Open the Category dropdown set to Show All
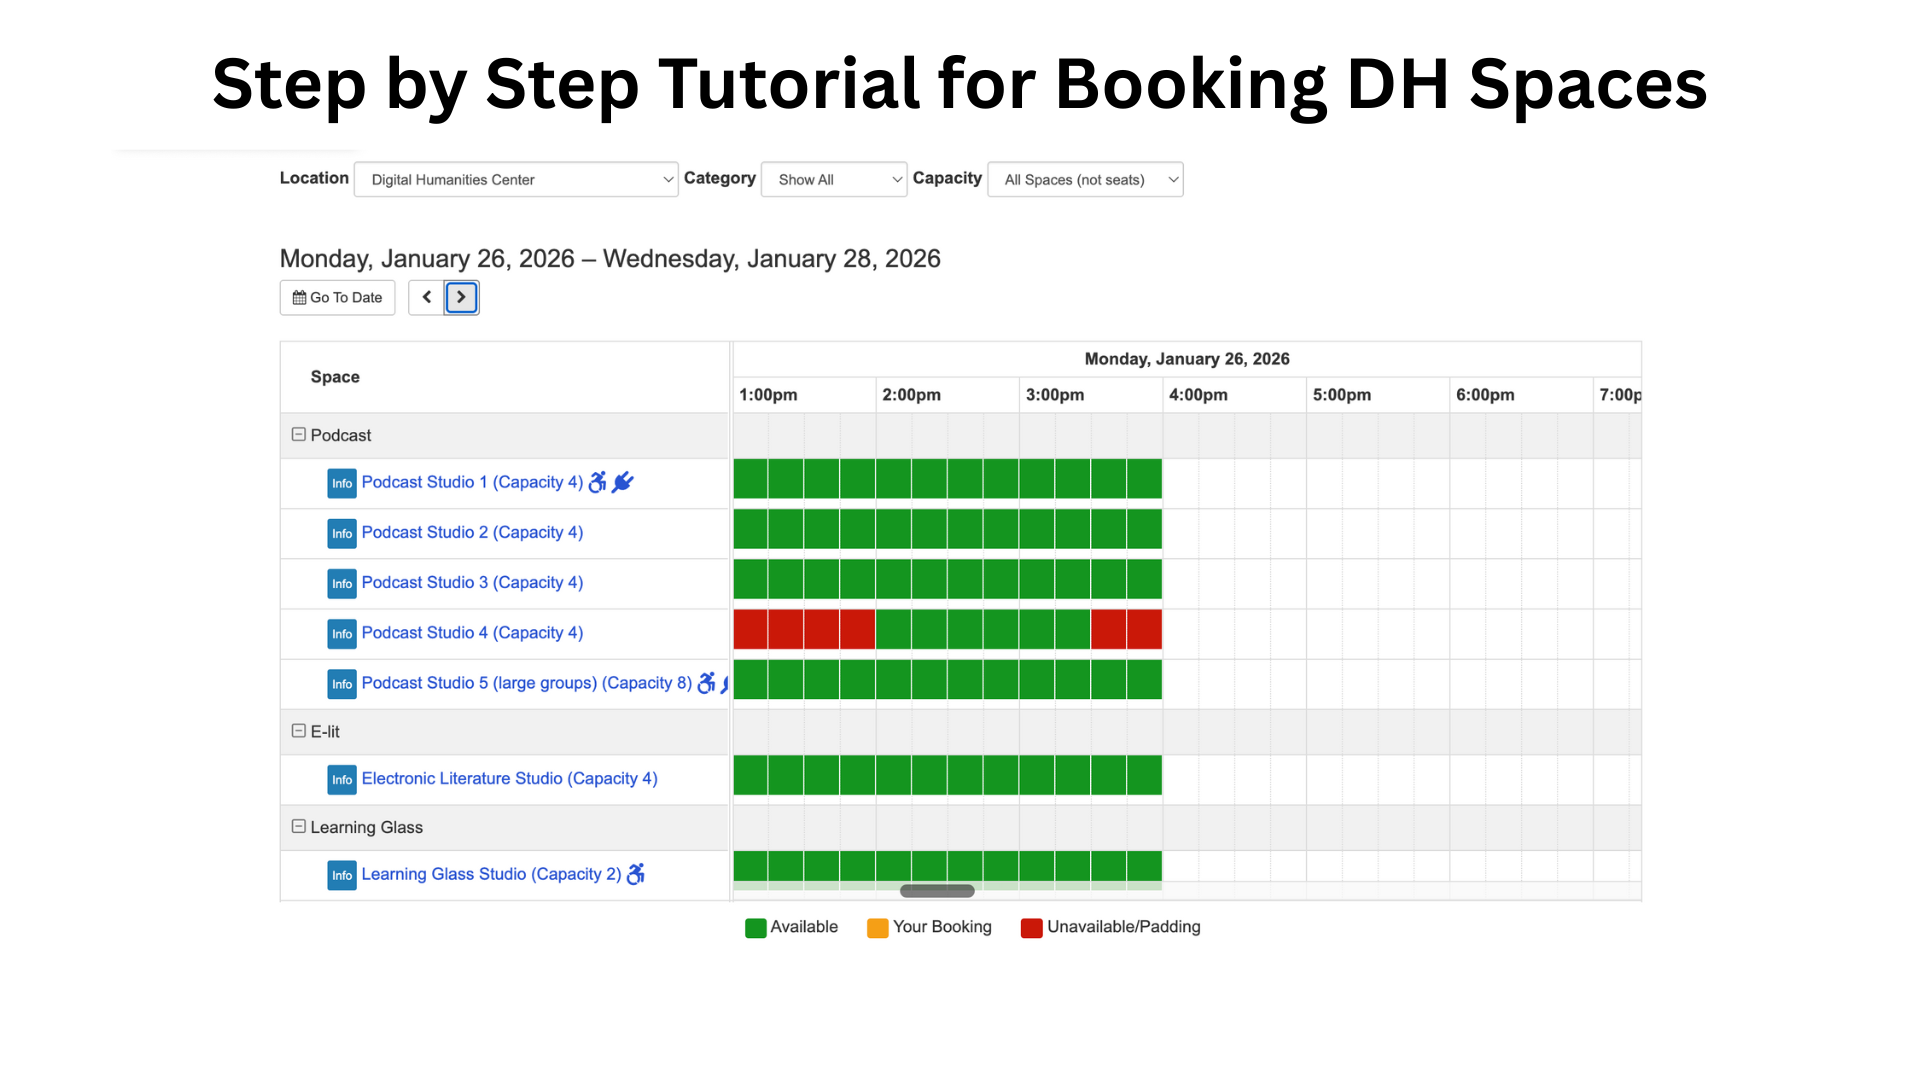 833,179
